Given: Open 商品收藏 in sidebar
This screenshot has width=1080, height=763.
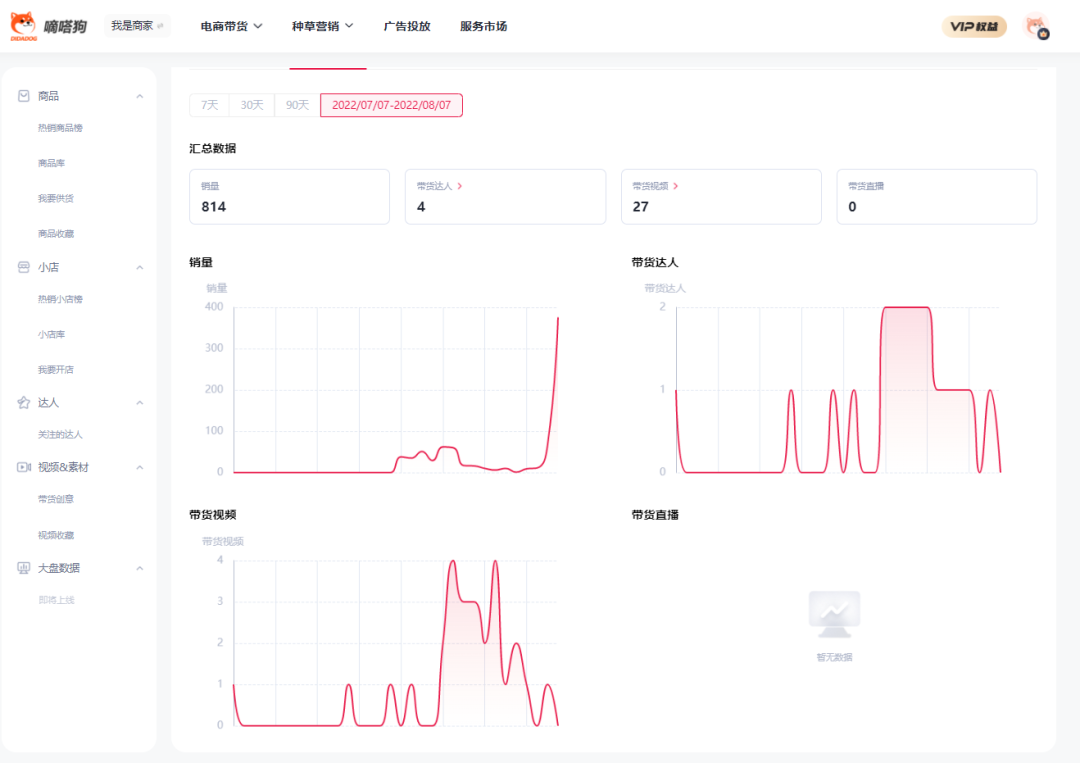Looking at the screenshot, I should (x=56, y=233).
